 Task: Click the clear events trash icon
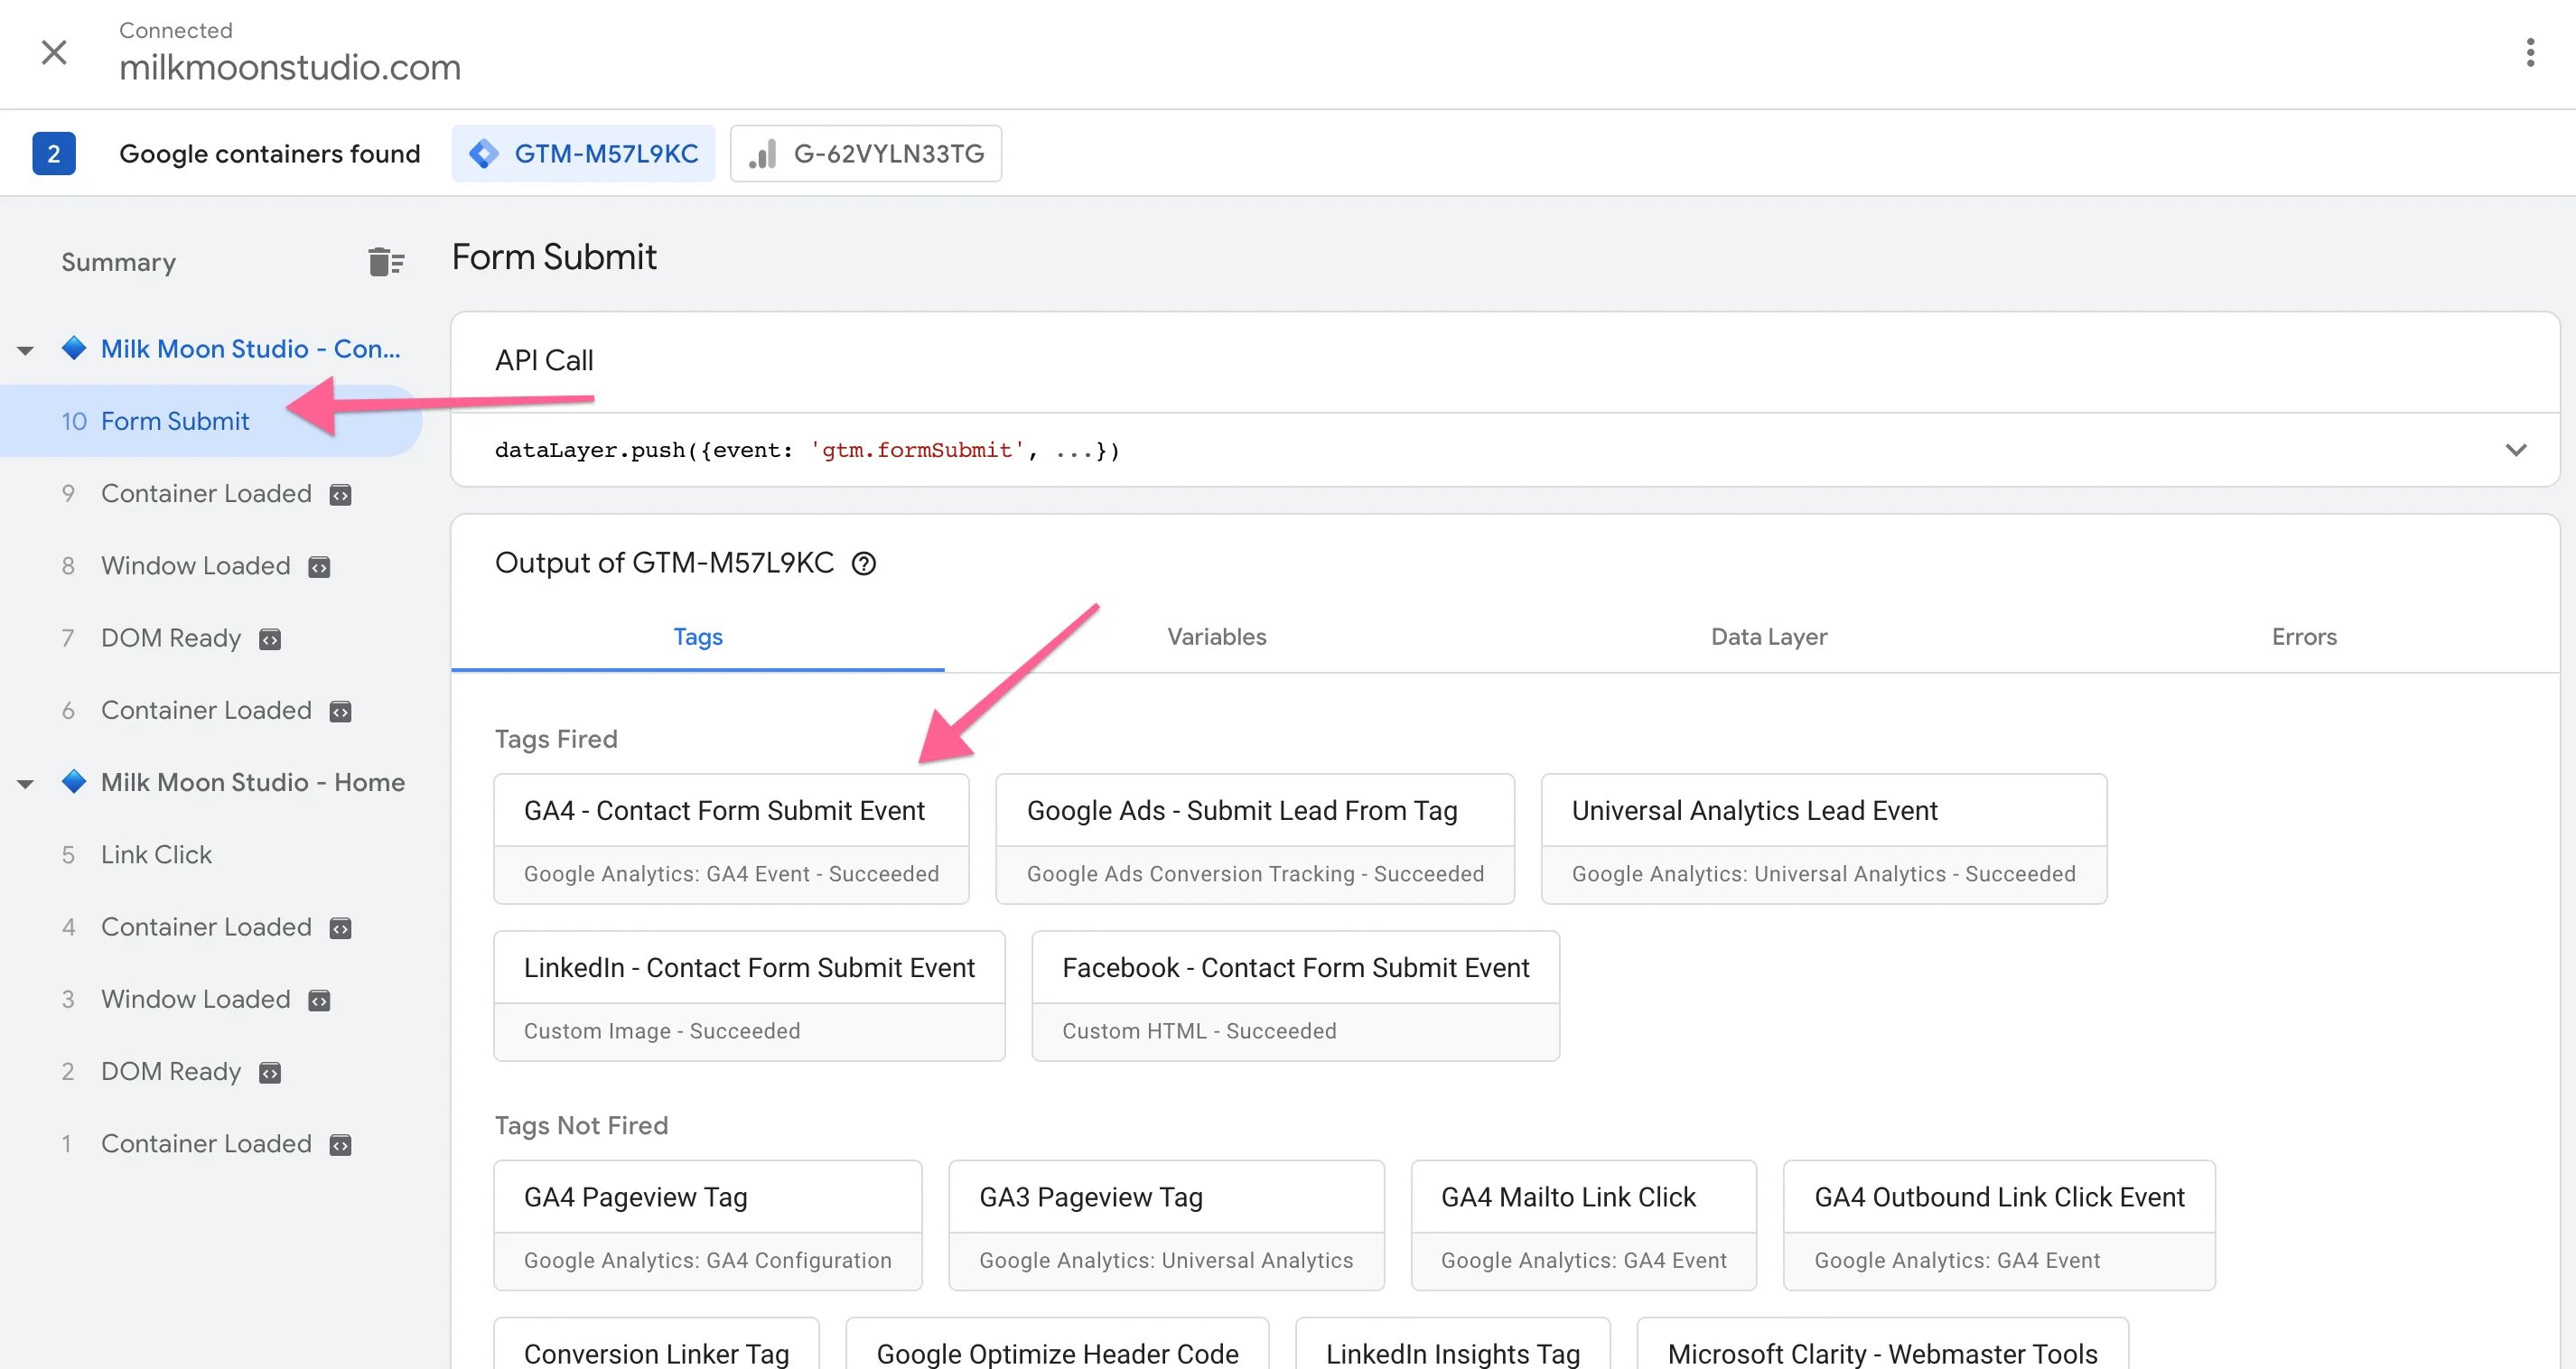[x=385, y=262]
